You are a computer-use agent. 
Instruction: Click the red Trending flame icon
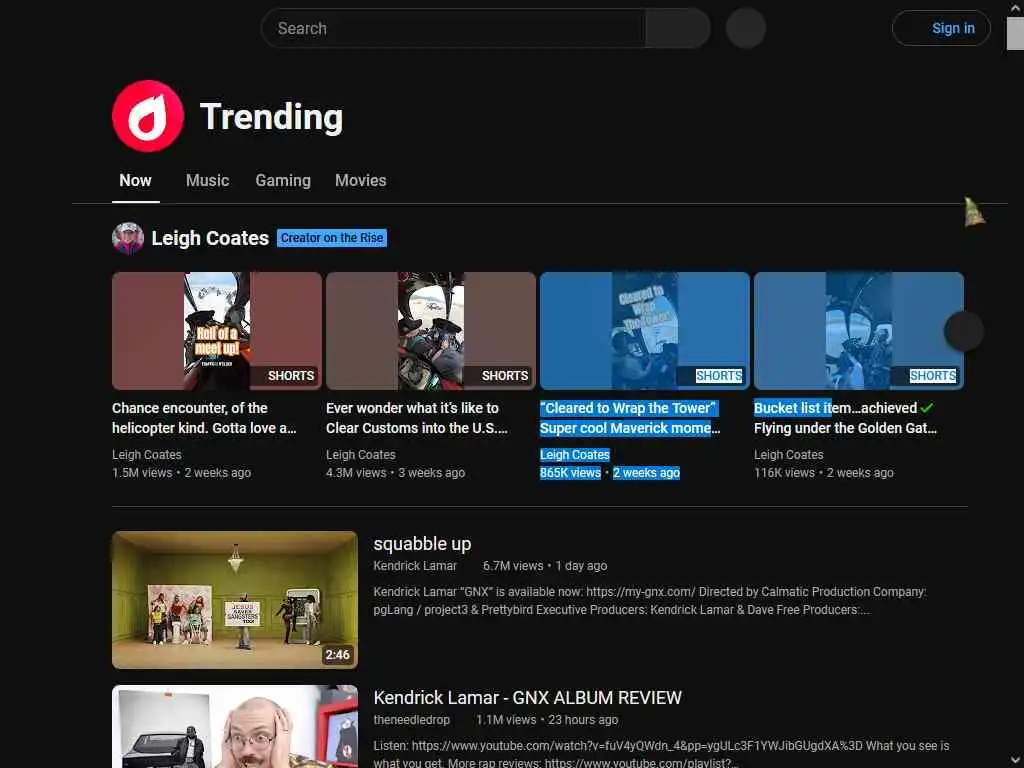(x=148, y=116)
